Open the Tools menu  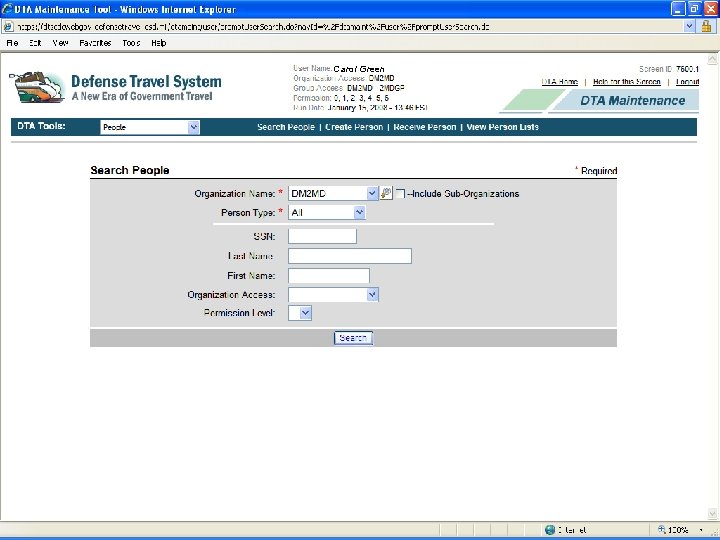pyautogui.click(x=131, y=43)
